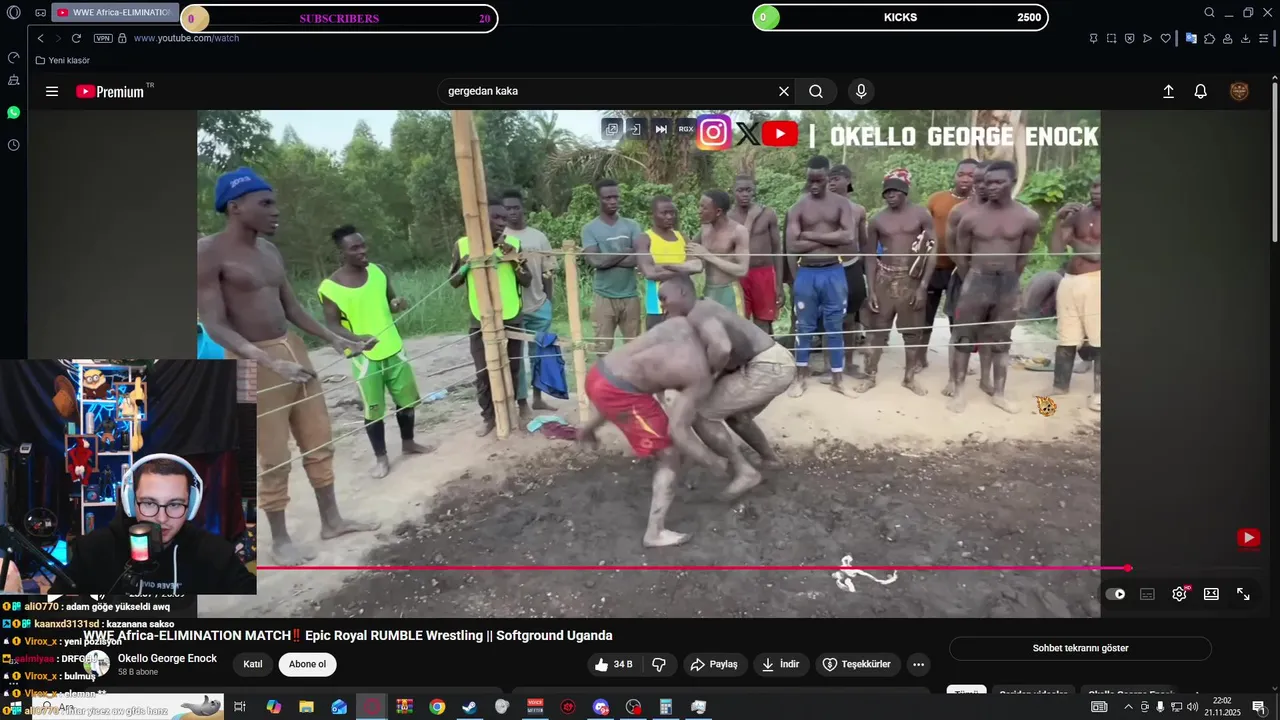Dislike the video
The height and width of the screenshot is (720, 1280).
pyautogui.click(x=659, y=664)
